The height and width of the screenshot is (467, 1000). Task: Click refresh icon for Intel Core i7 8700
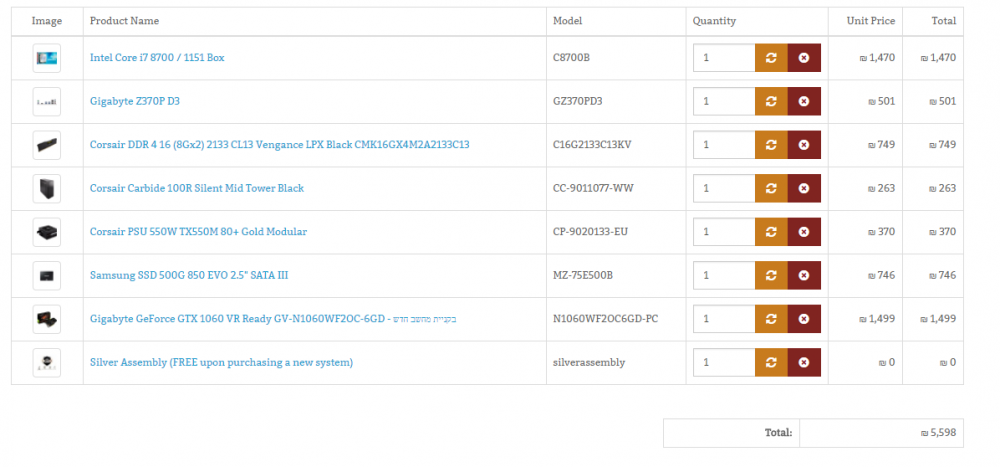tap(771, 57)
